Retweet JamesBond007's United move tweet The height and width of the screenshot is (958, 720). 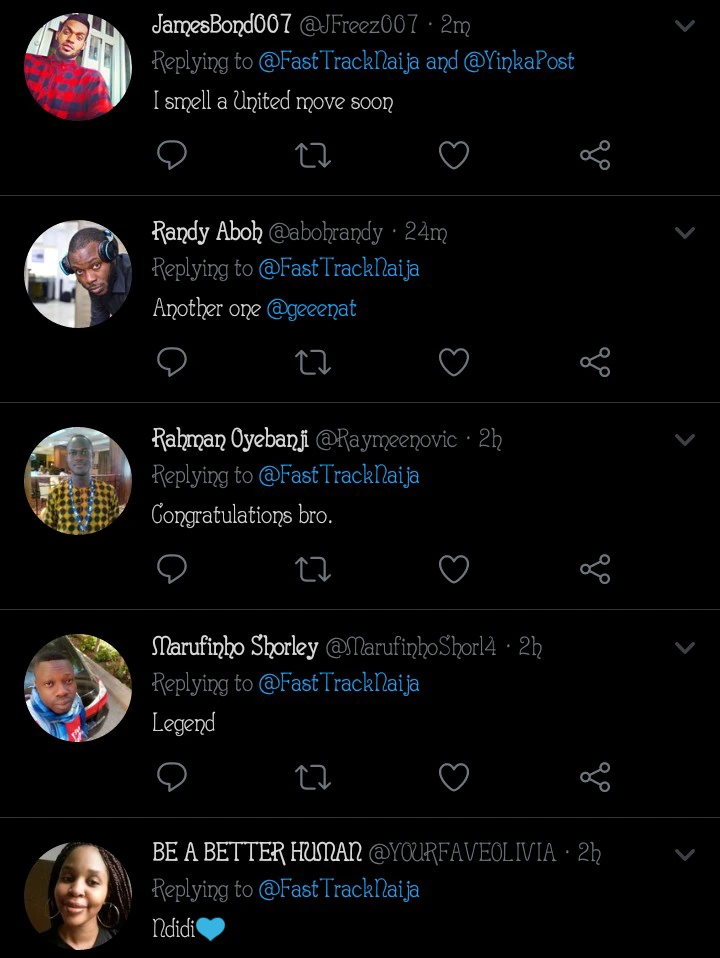coord(313,155)
